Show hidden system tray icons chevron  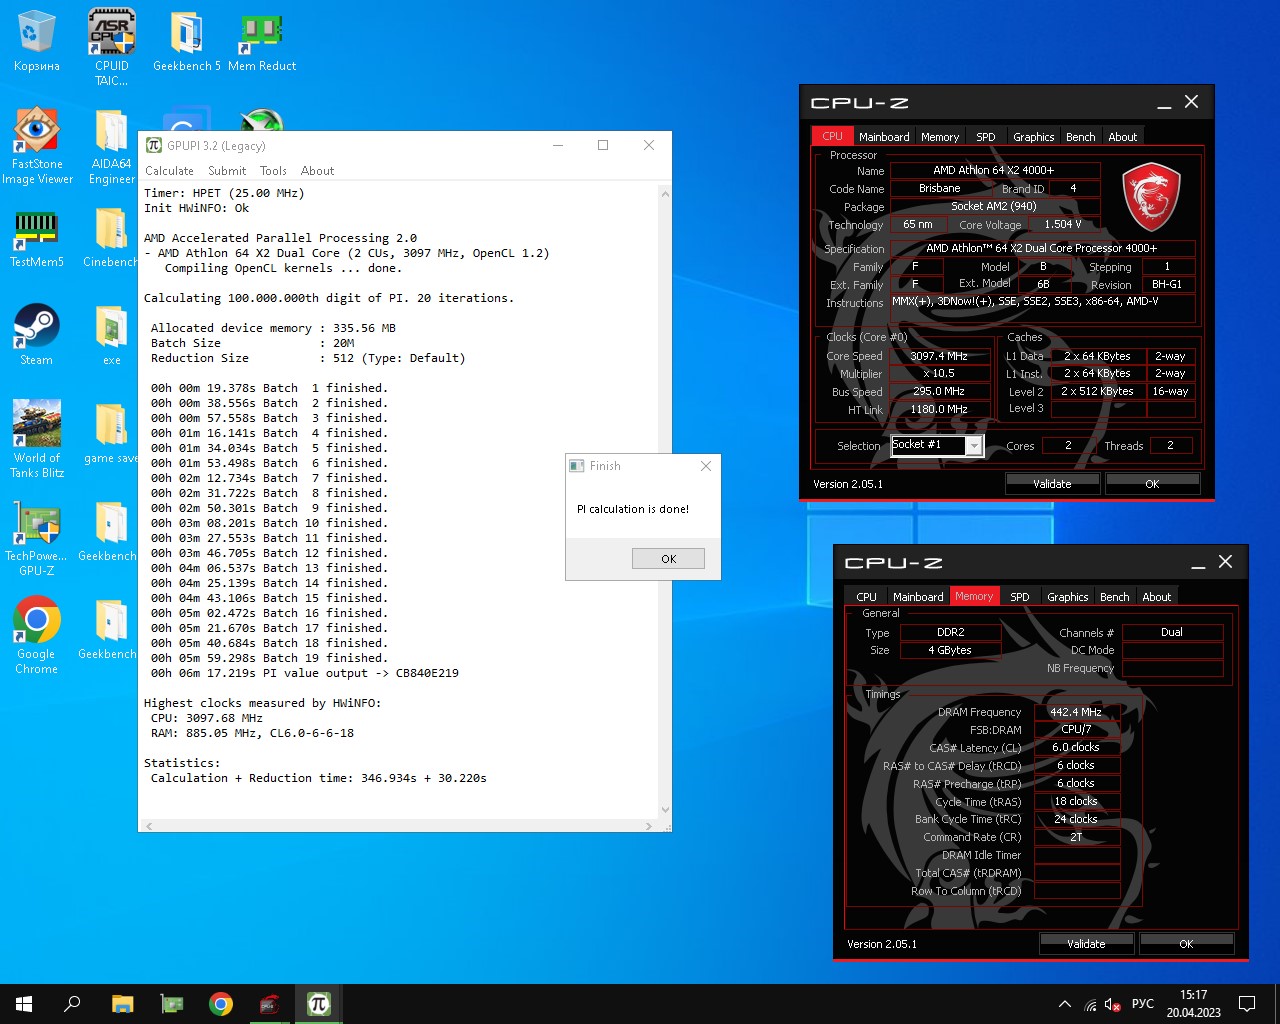(1065, 1004)
